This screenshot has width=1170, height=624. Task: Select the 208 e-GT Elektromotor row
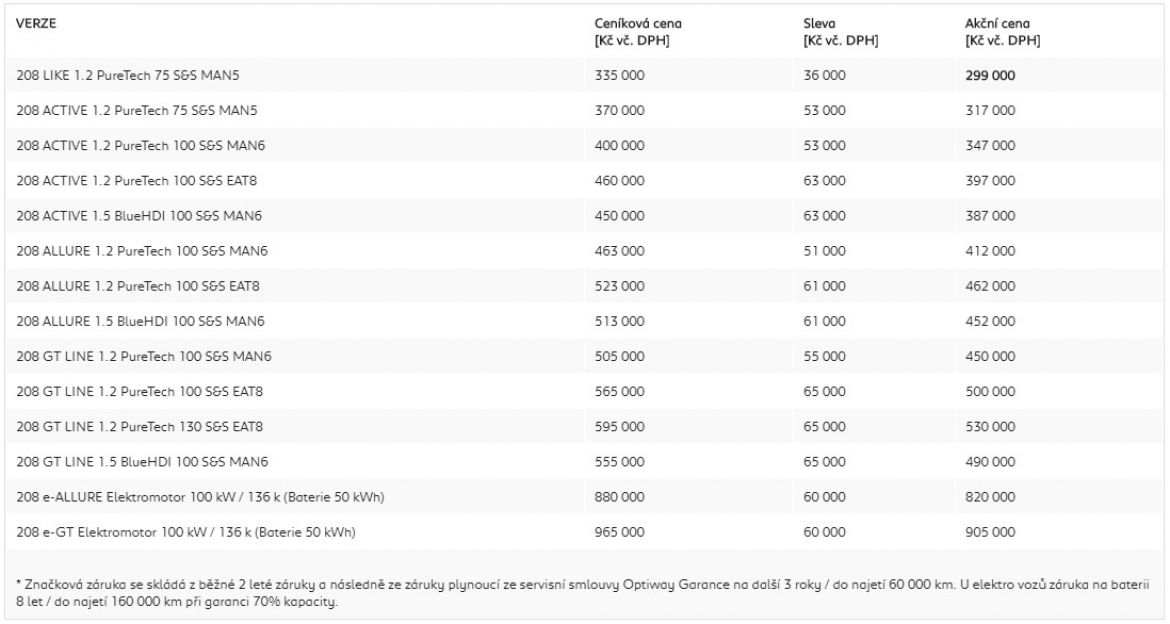click(x=584, y=531)
